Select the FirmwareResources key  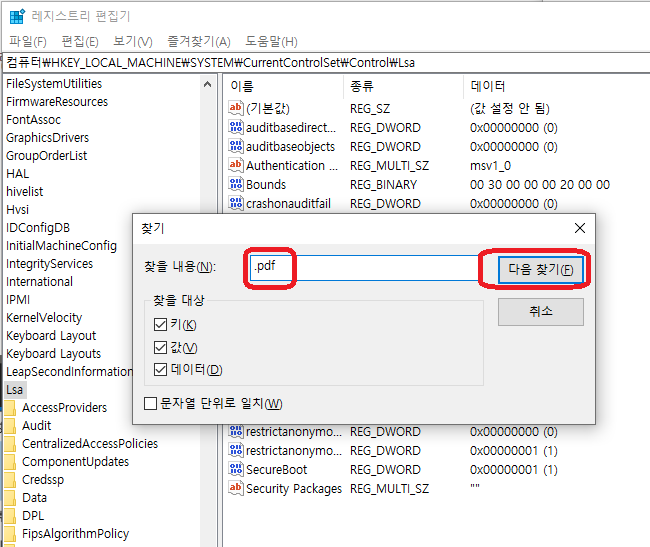pyautogui.click(x=57, y=102)
